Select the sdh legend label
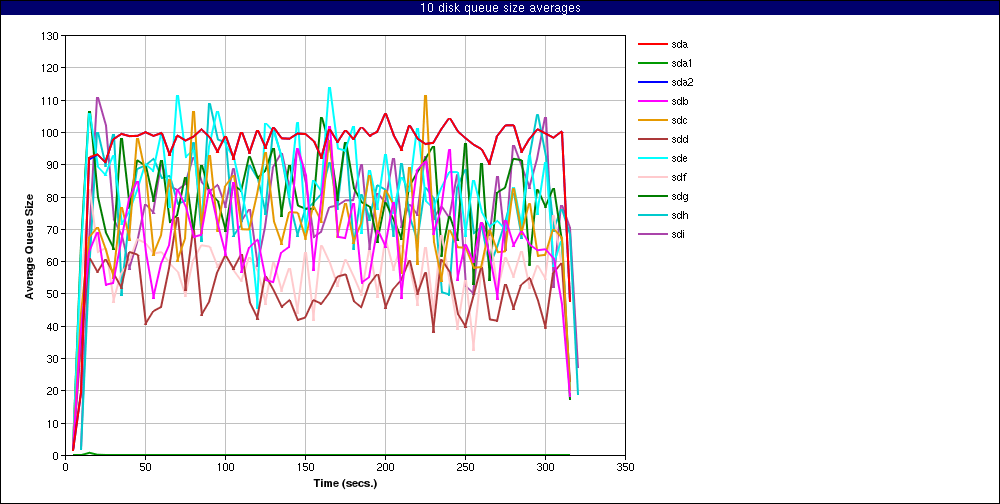 click(x=679, y=215)
